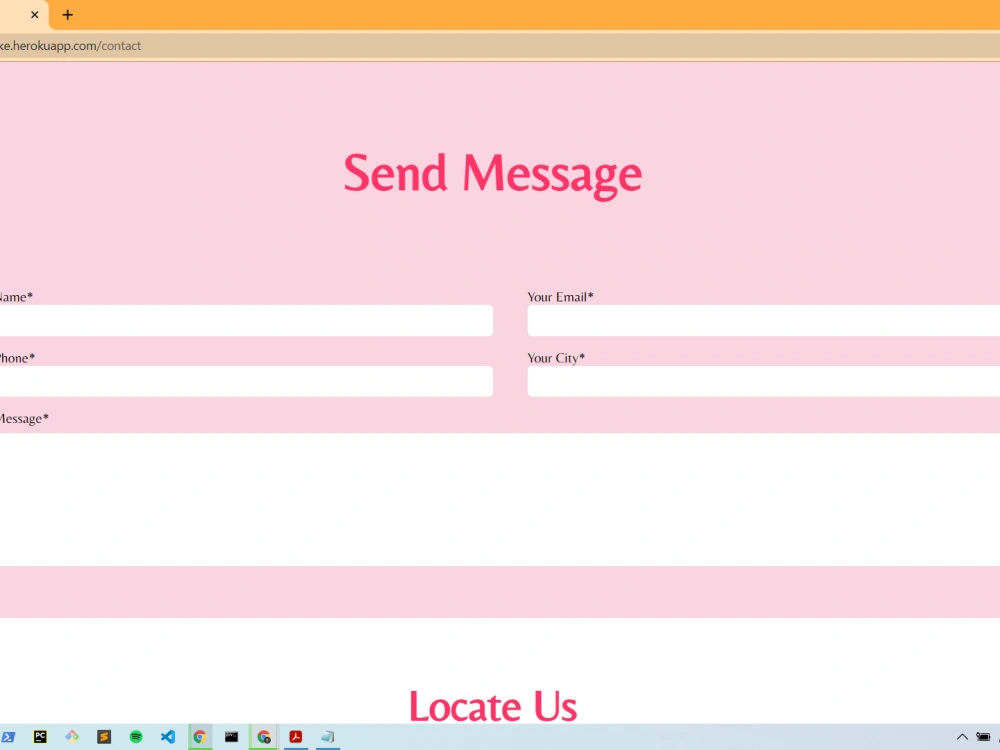The image size is (1000, 750).
Task: Click the Name input field
Action: pos(246,320)
